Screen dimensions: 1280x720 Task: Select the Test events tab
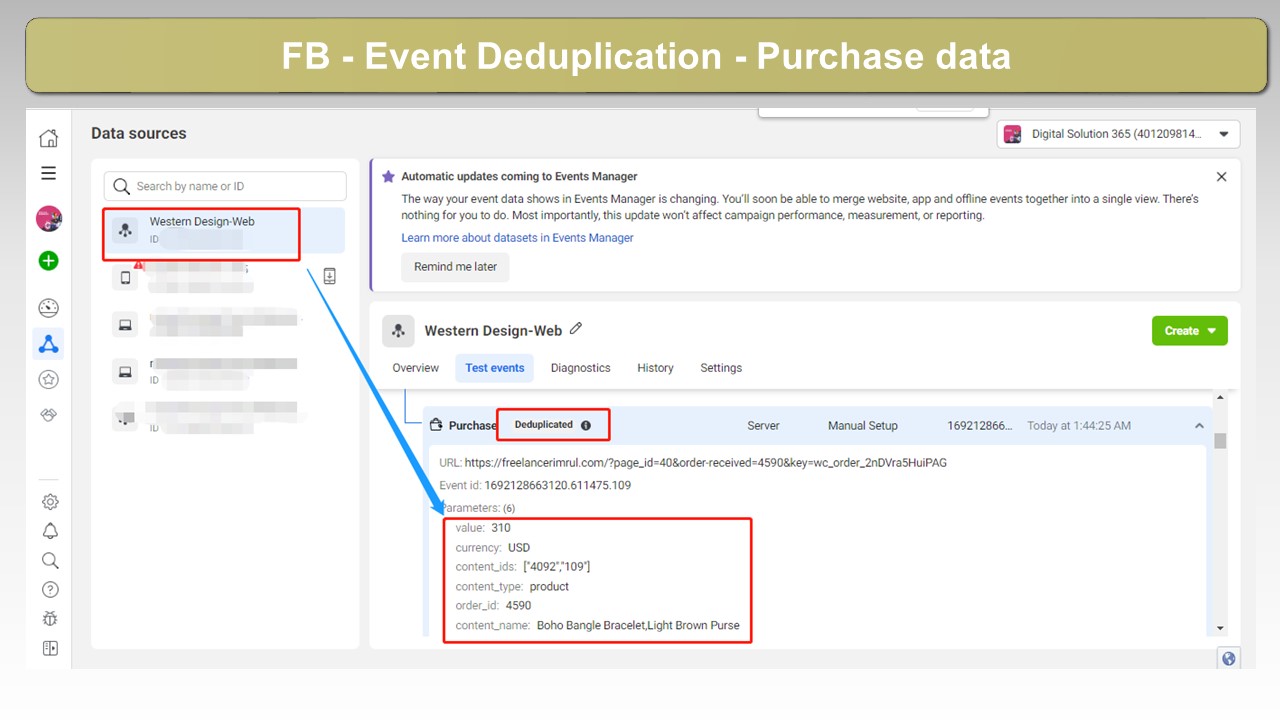(x=495, y=368)
